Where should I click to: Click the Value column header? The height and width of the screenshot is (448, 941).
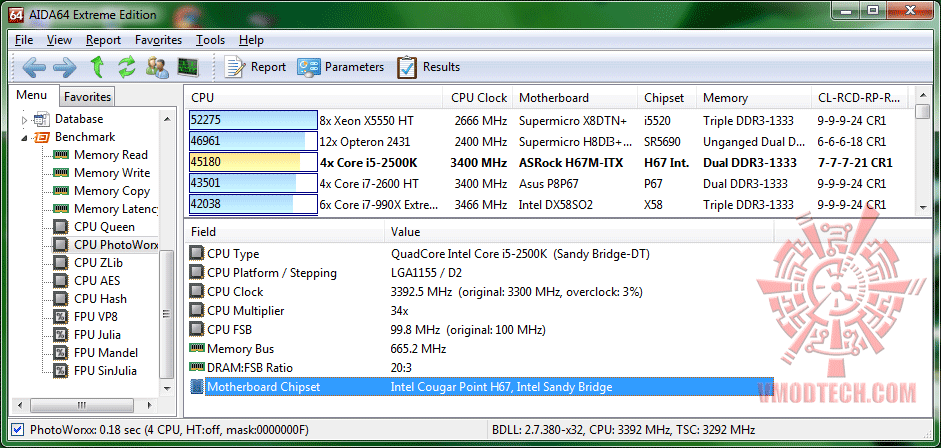(579, 231)
